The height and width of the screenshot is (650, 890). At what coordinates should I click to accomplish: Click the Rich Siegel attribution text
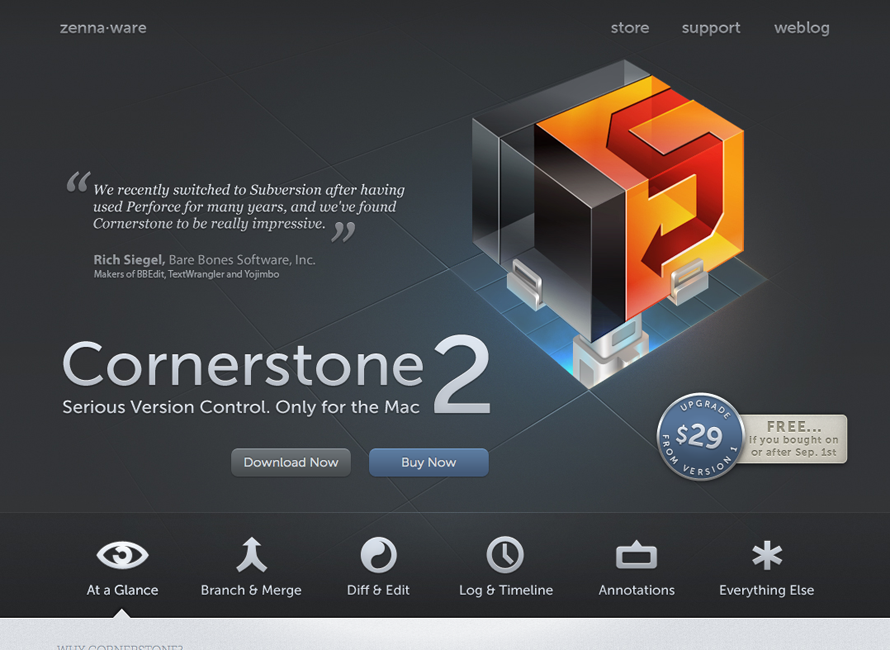pos(204,260)
